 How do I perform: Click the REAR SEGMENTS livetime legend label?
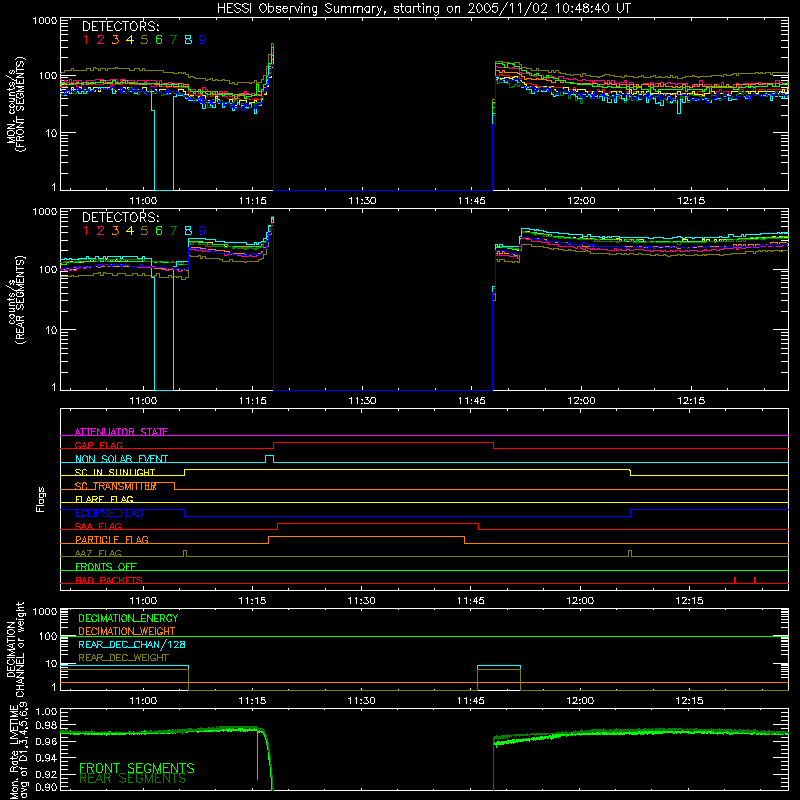click(133, 779)
